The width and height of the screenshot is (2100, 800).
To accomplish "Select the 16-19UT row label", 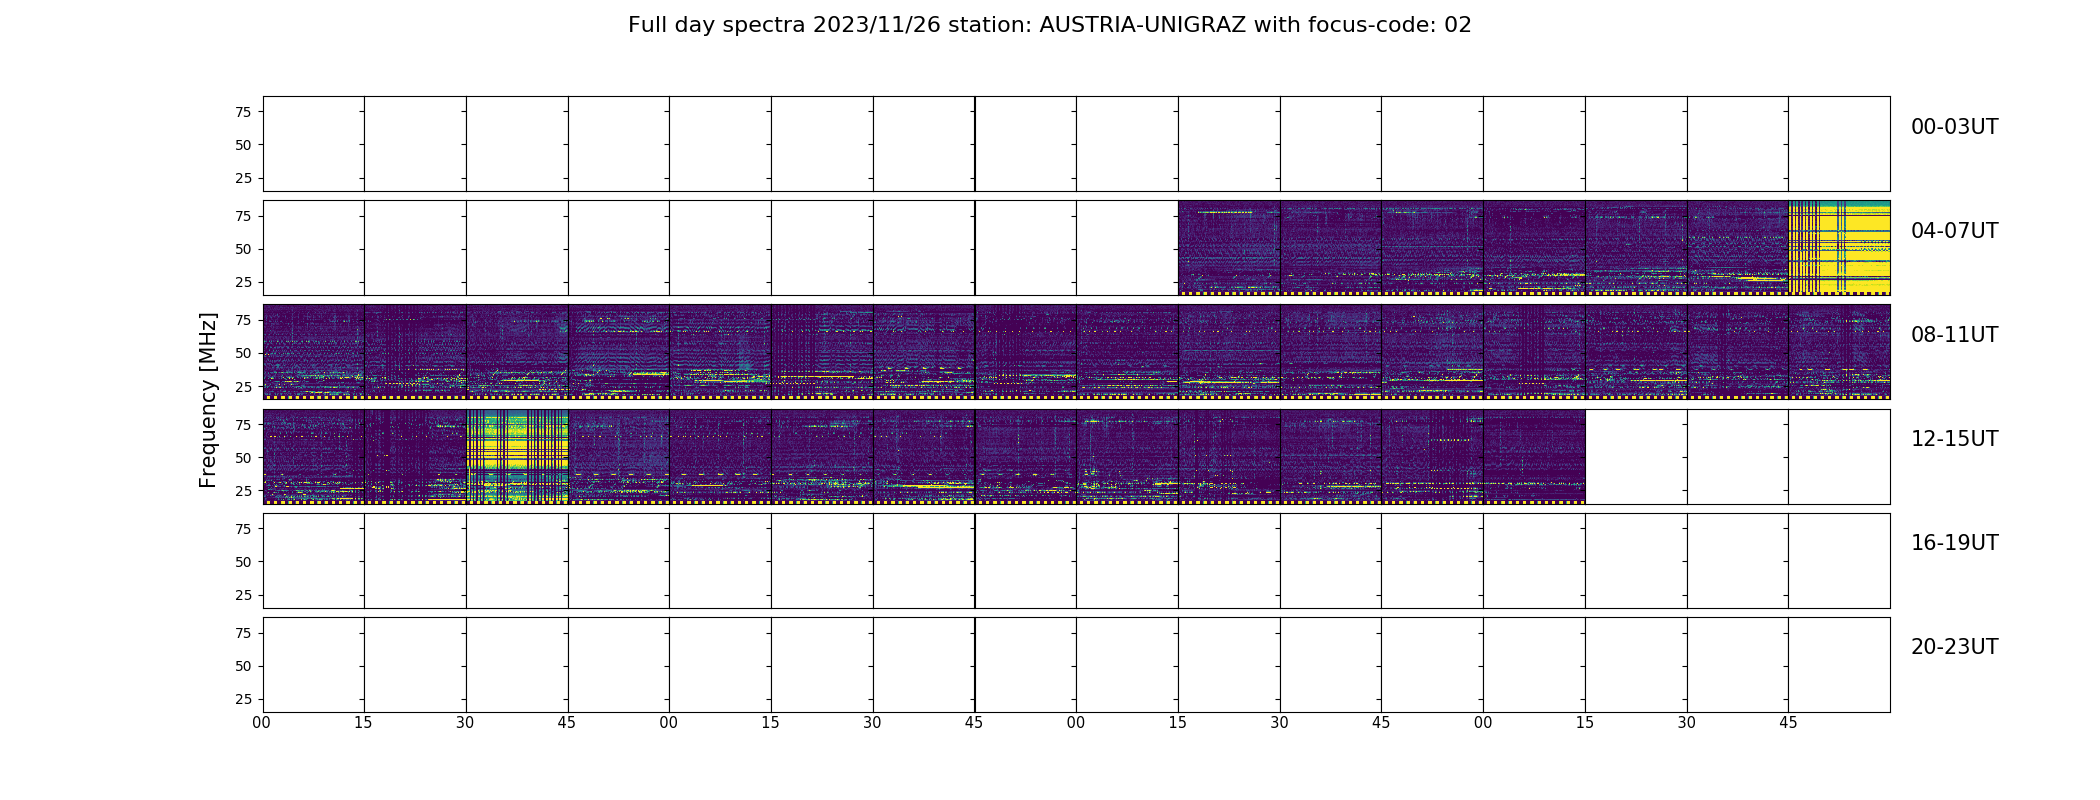I will [x=1954, y=543].
